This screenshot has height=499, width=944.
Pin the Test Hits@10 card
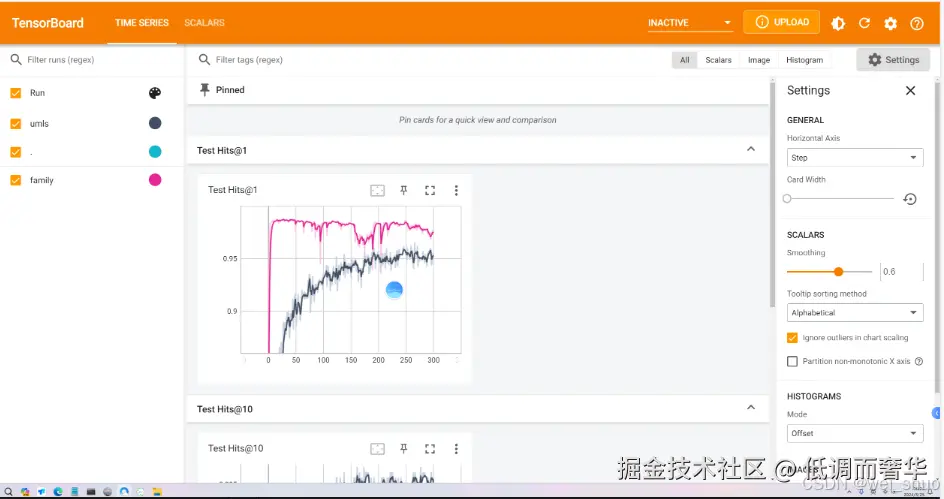pos(404,448)
